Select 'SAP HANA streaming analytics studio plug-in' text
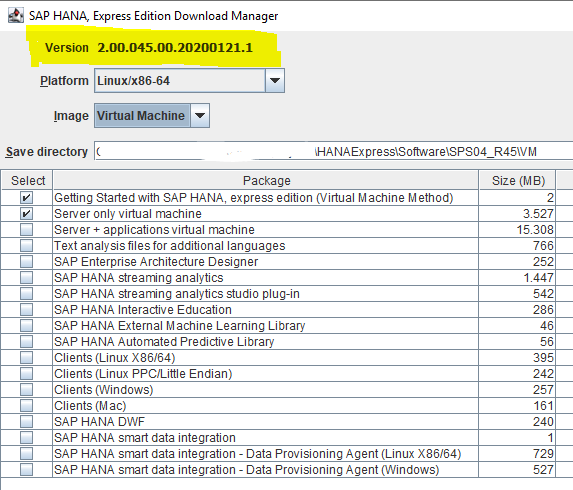This screenshot has width=573, height=490. point(177,294)
